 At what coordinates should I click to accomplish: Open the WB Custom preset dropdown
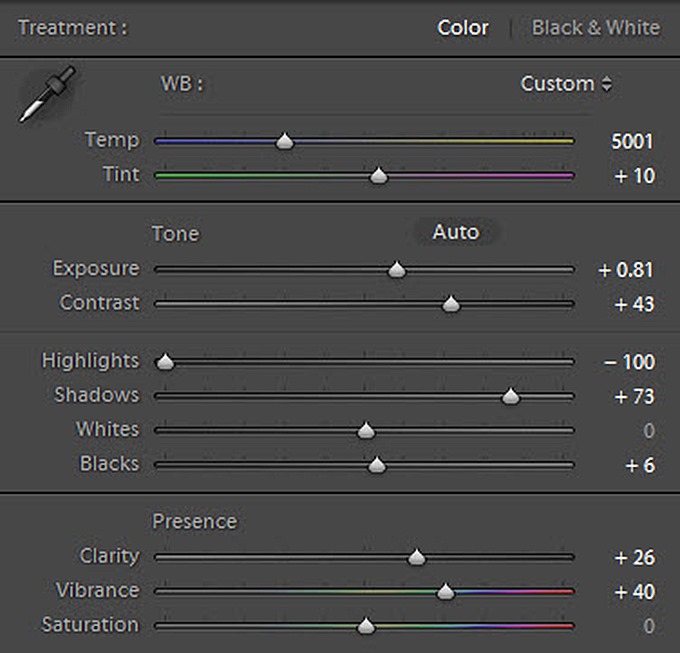pyautogui.click(x=566, y=84)
